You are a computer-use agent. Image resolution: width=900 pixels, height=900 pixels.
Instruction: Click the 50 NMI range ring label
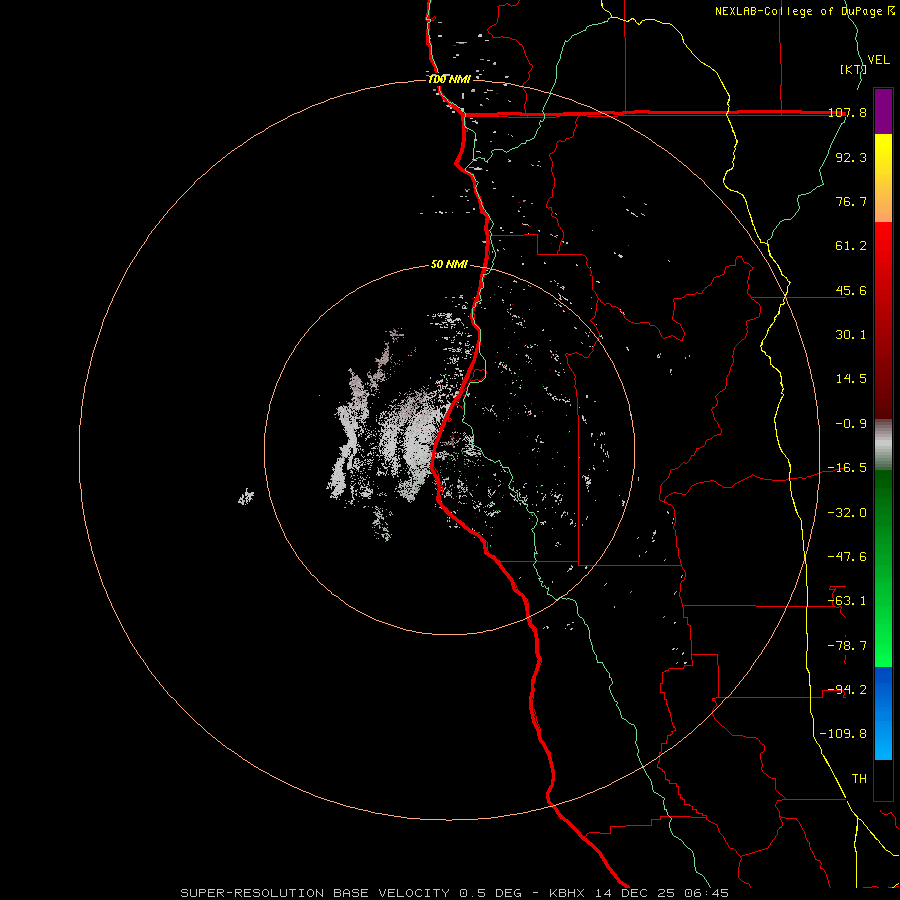pos(449,265)
